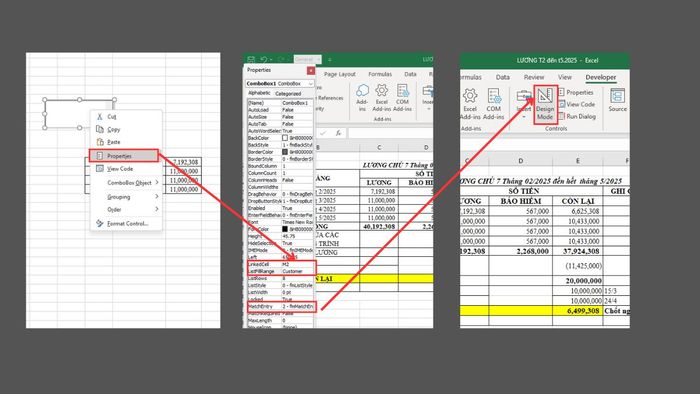This screenshot has width=700, height=394.
Task: Select the HideSelection property row
Action: 280,243
